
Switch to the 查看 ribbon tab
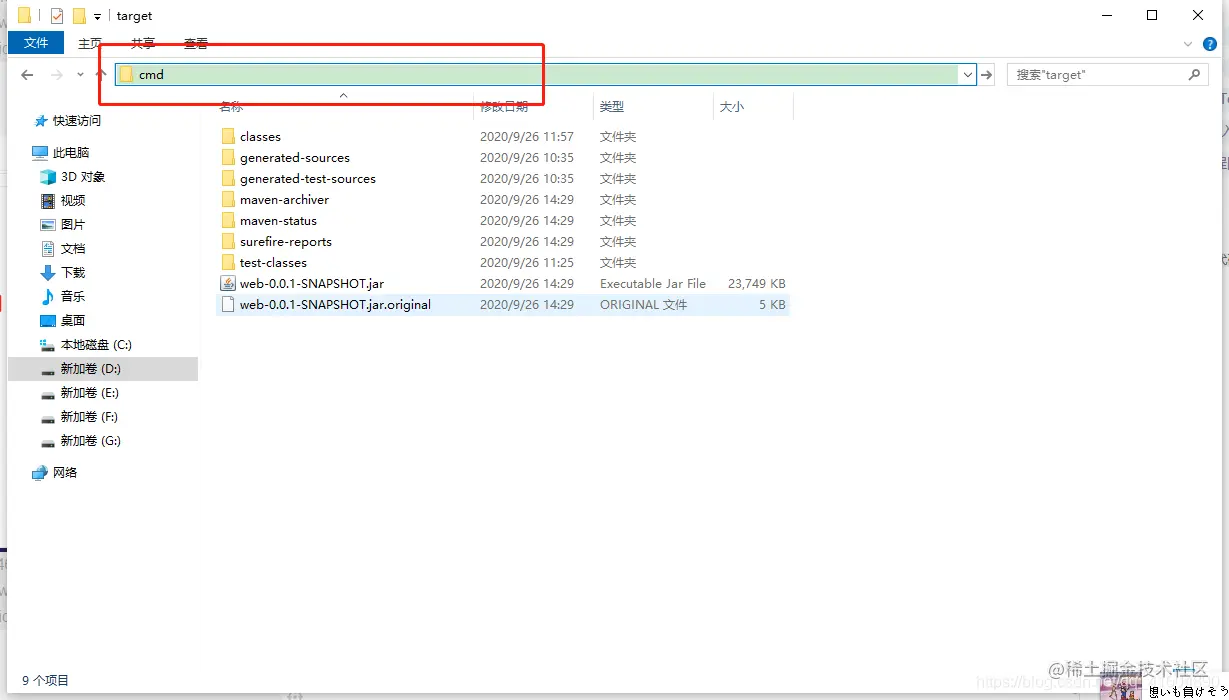pyautogui.click(x=196, y=43)
